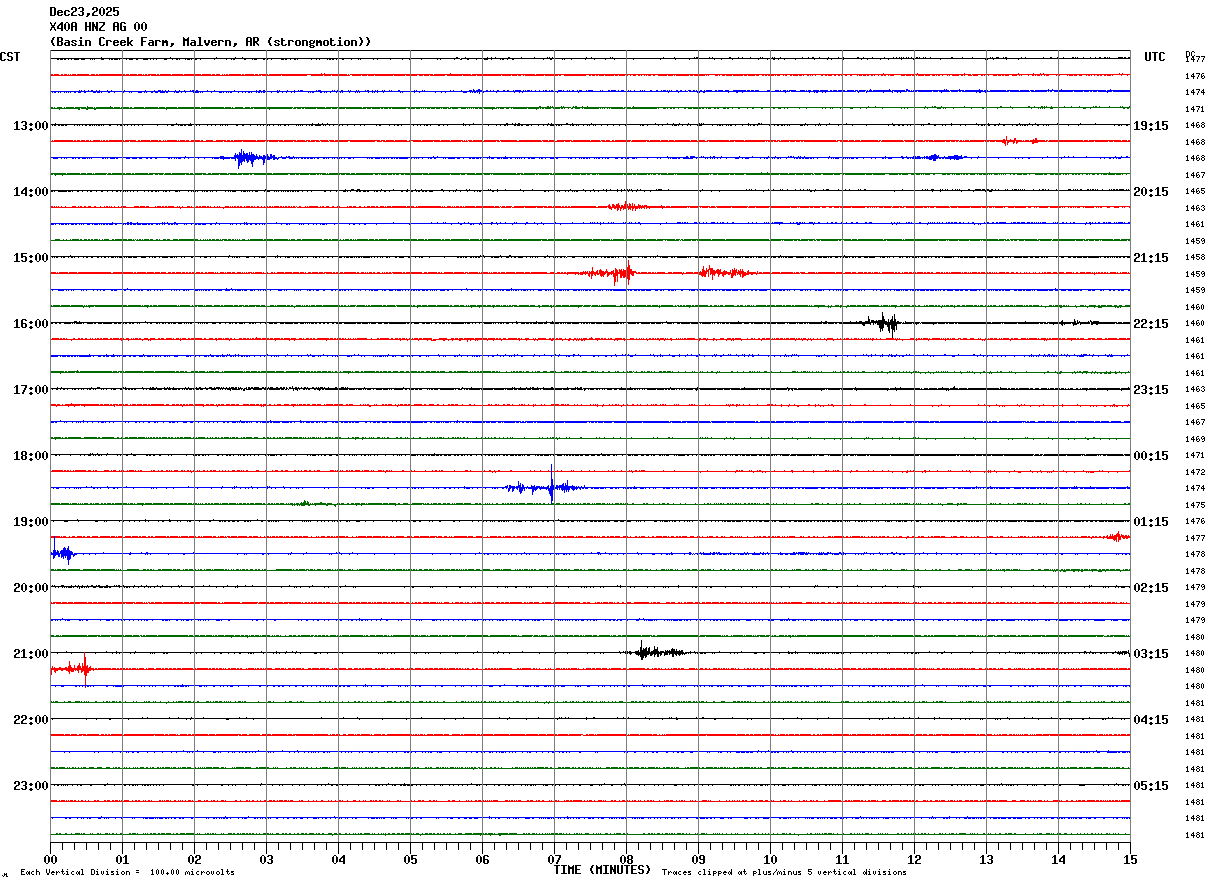This screenshot has width=1210, height=886.
Task: Click the 21:15 UTC time label
Action: click(1151, 258)
